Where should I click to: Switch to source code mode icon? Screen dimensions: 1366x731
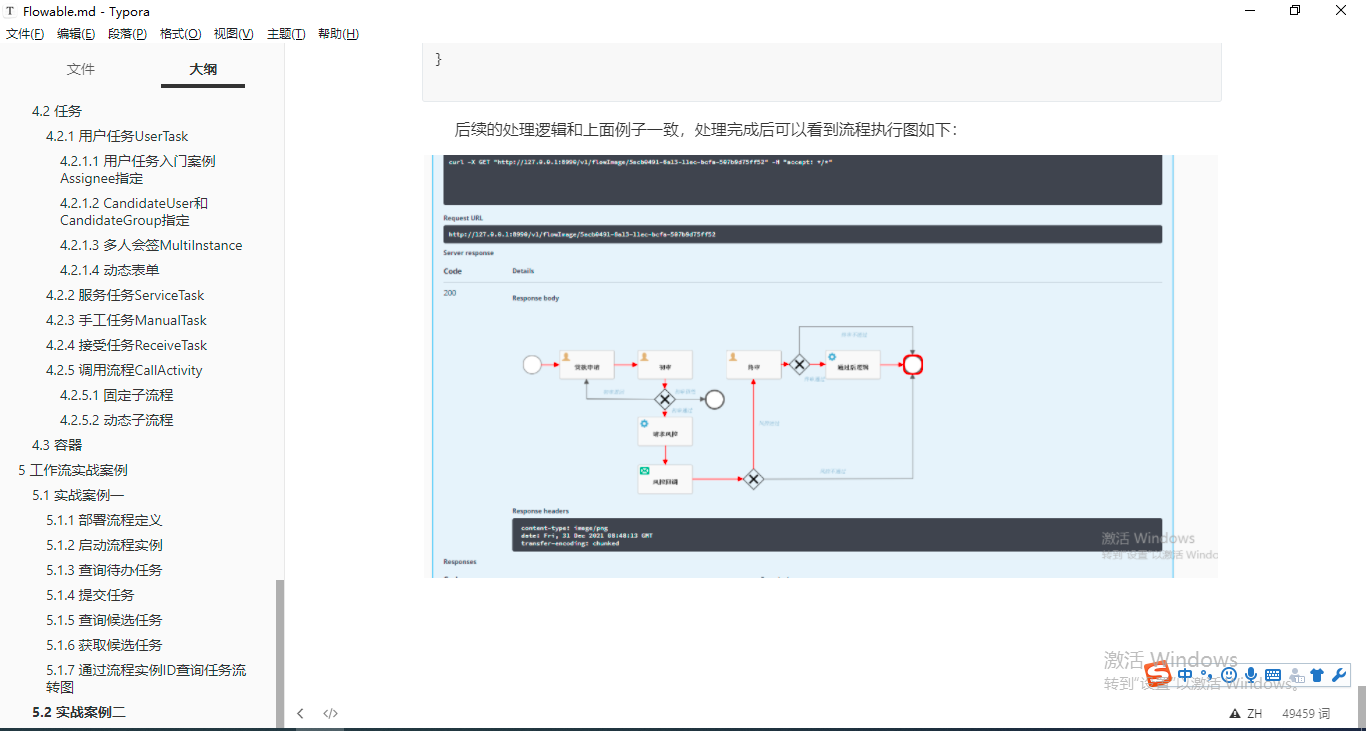point(331,713)
